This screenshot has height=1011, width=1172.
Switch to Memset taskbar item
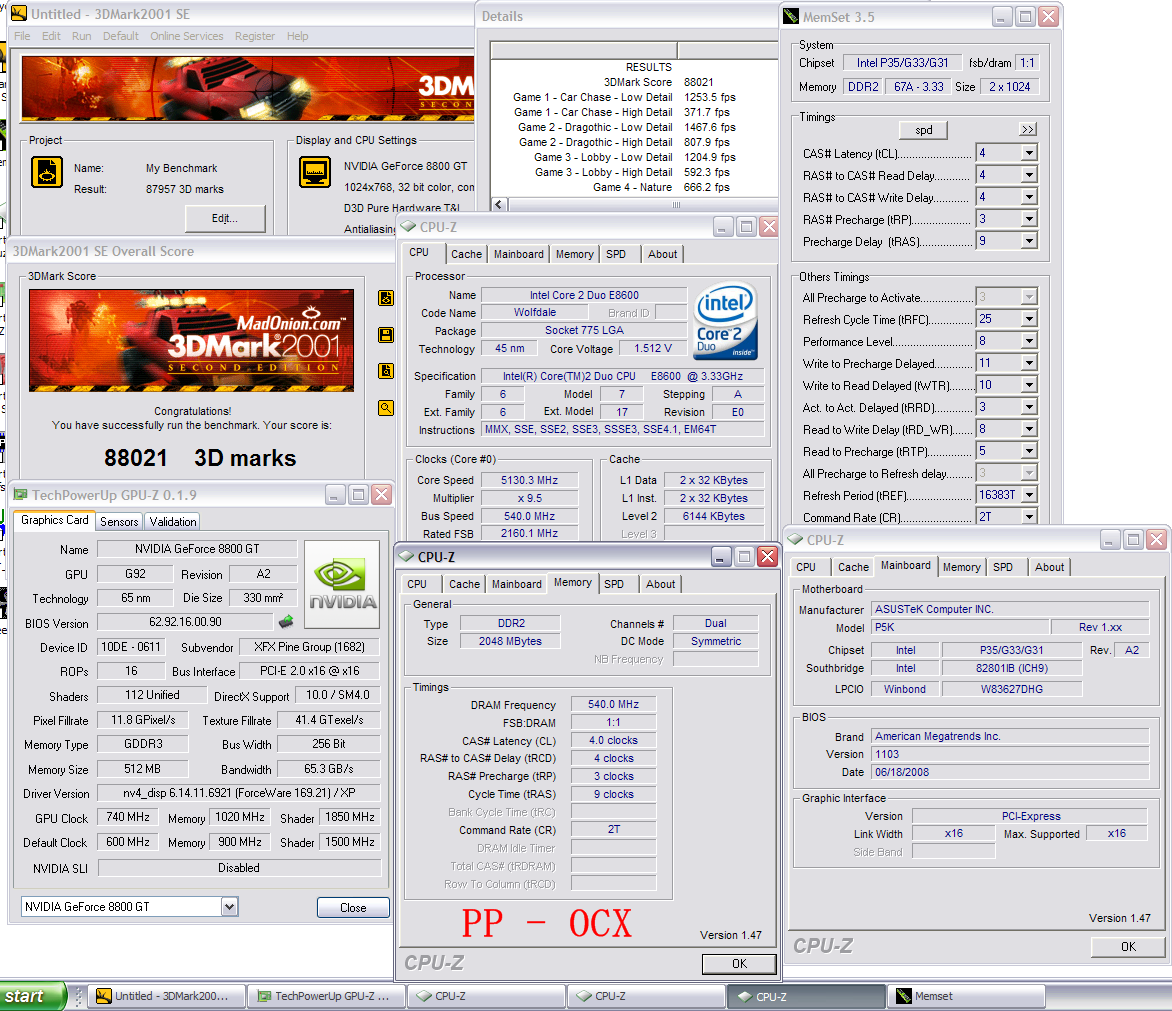point(966,996)
